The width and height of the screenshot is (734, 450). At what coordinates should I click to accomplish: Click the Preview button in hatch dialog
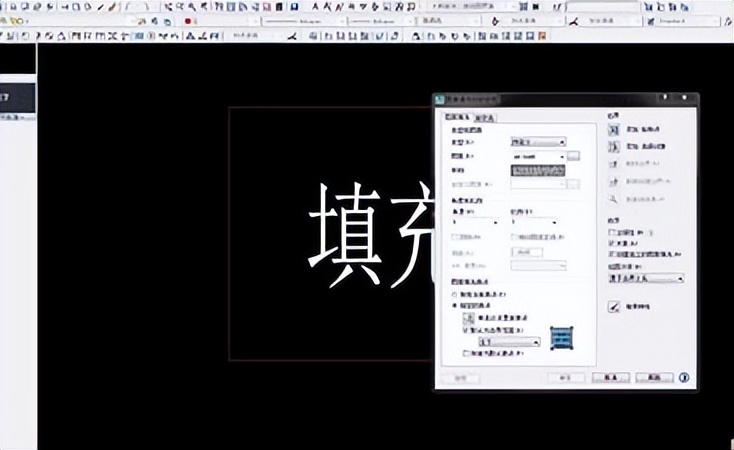[461, 378]
